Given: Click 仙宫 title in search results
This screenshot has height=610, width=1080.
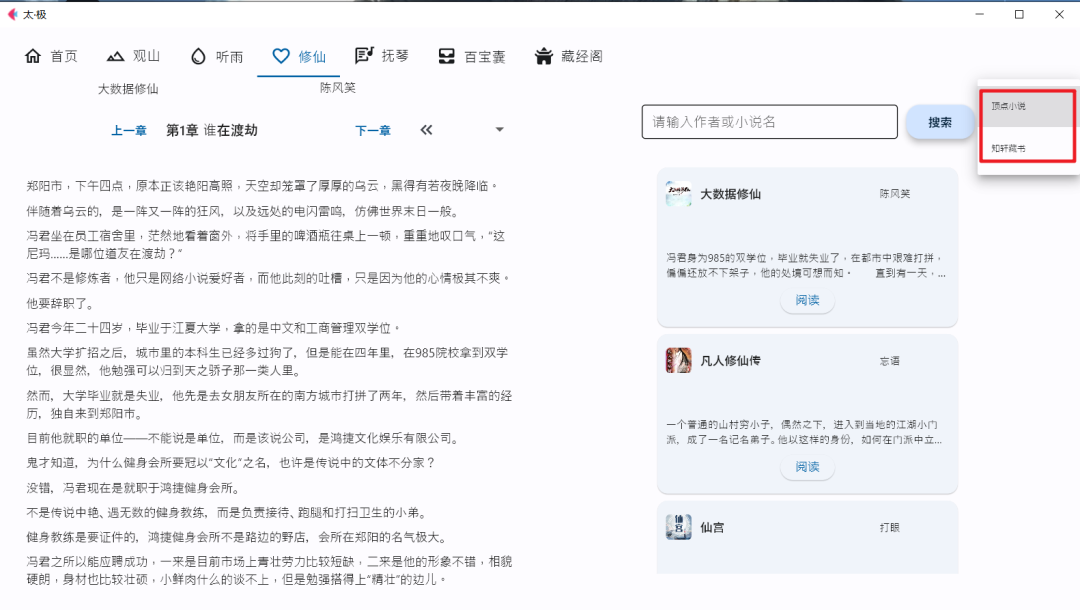Looking at the screenshot, I should tap(712, 527).
